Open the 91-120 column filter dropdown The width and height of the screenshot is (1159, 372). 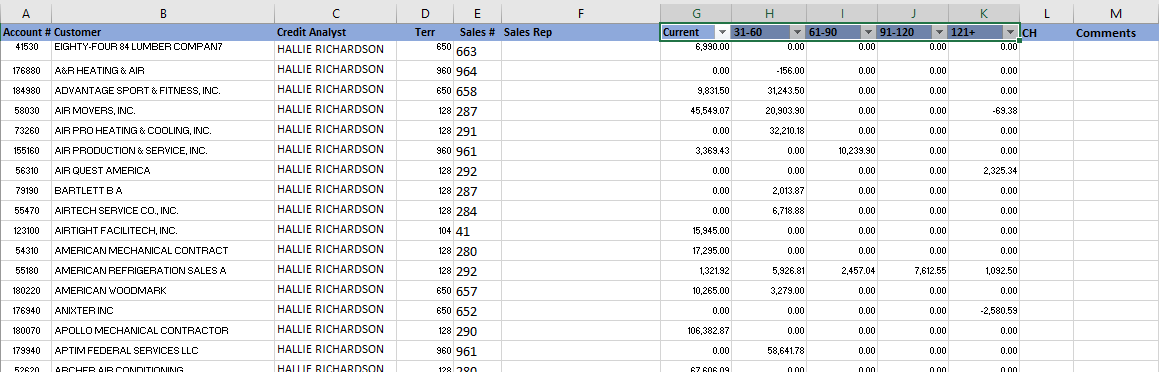(939, 33)
